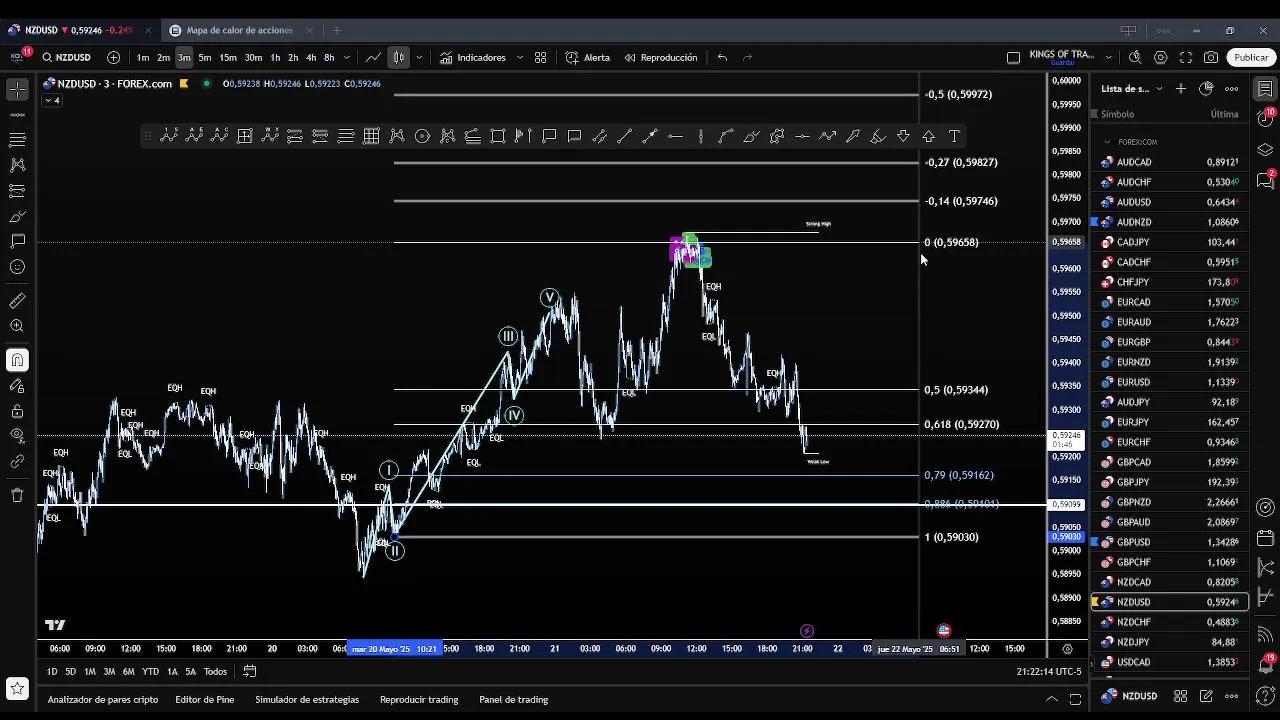Screen dimensions: 1280x720
Task: Select the Text tool in drawing toolbar
Action: tap(954, 136)
